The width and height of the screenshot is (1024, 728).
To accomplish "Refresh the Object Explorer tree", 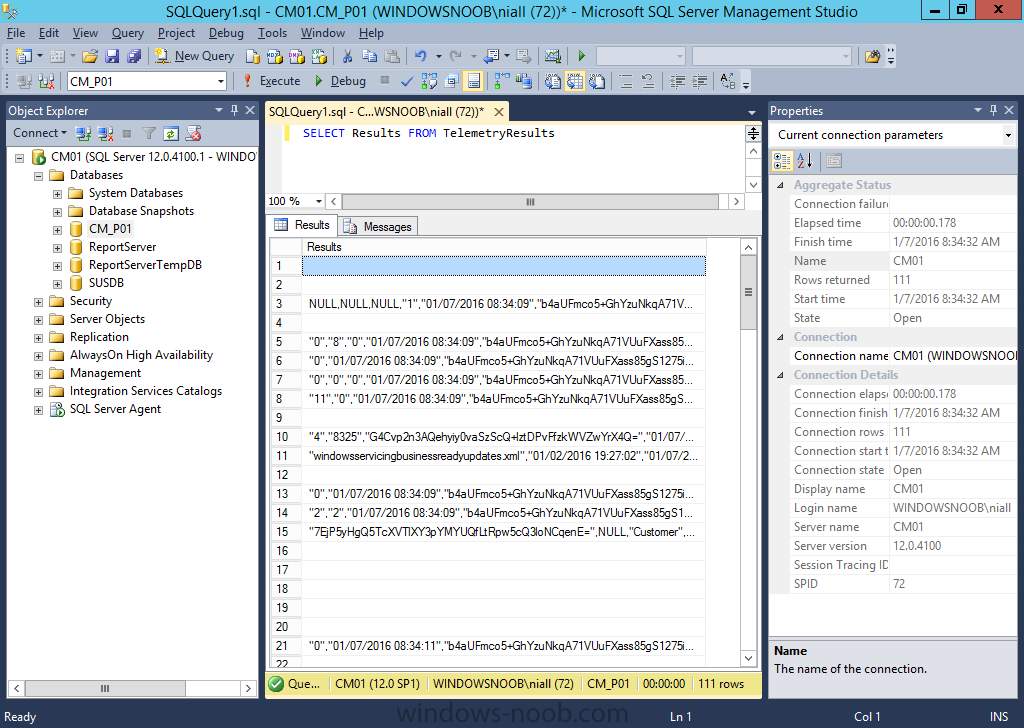I will [171, 134].
